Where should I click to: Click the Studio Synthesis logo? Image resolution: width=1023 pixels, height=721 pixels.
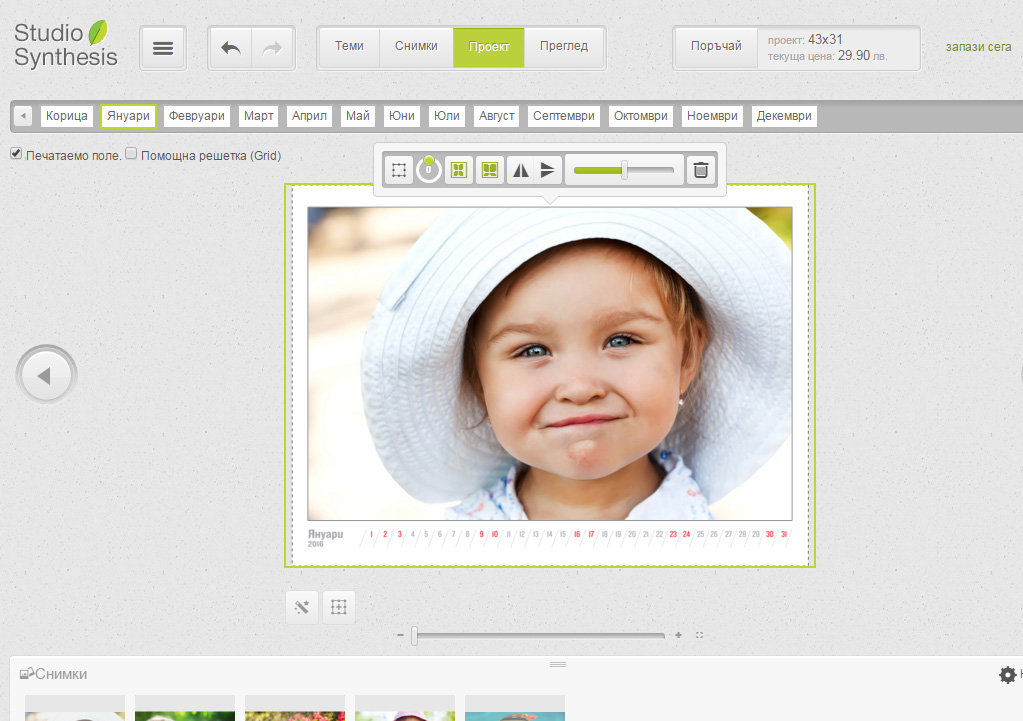65,44
